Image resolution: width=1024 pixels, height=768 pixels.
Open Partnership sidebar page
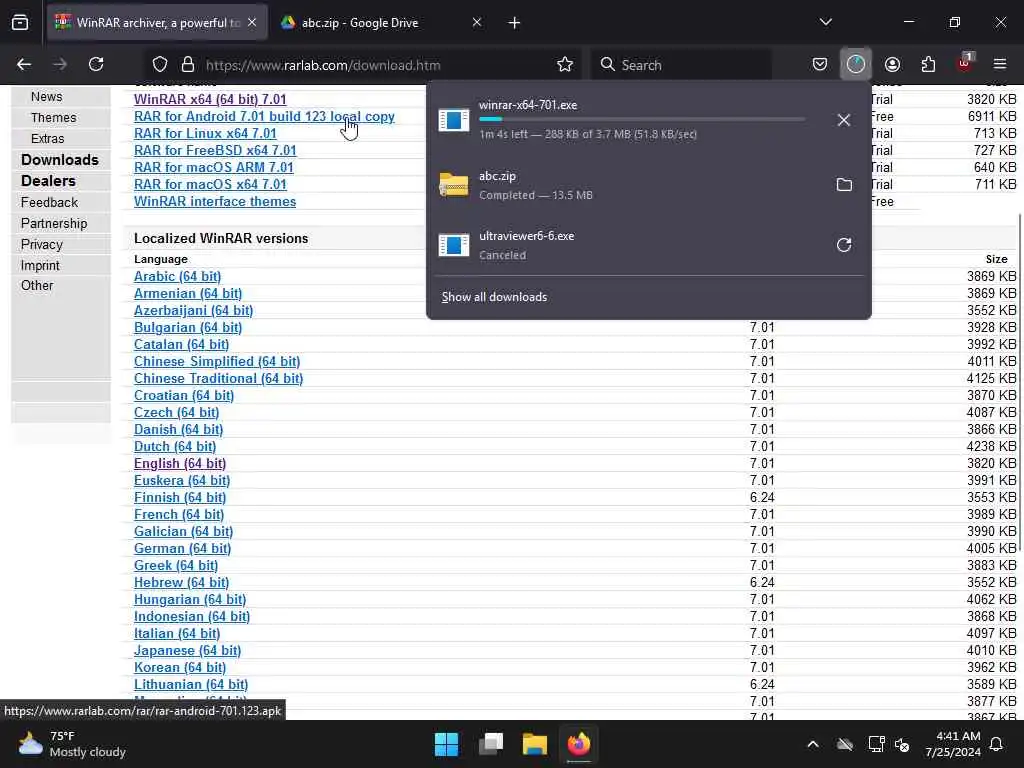point(54,223)
